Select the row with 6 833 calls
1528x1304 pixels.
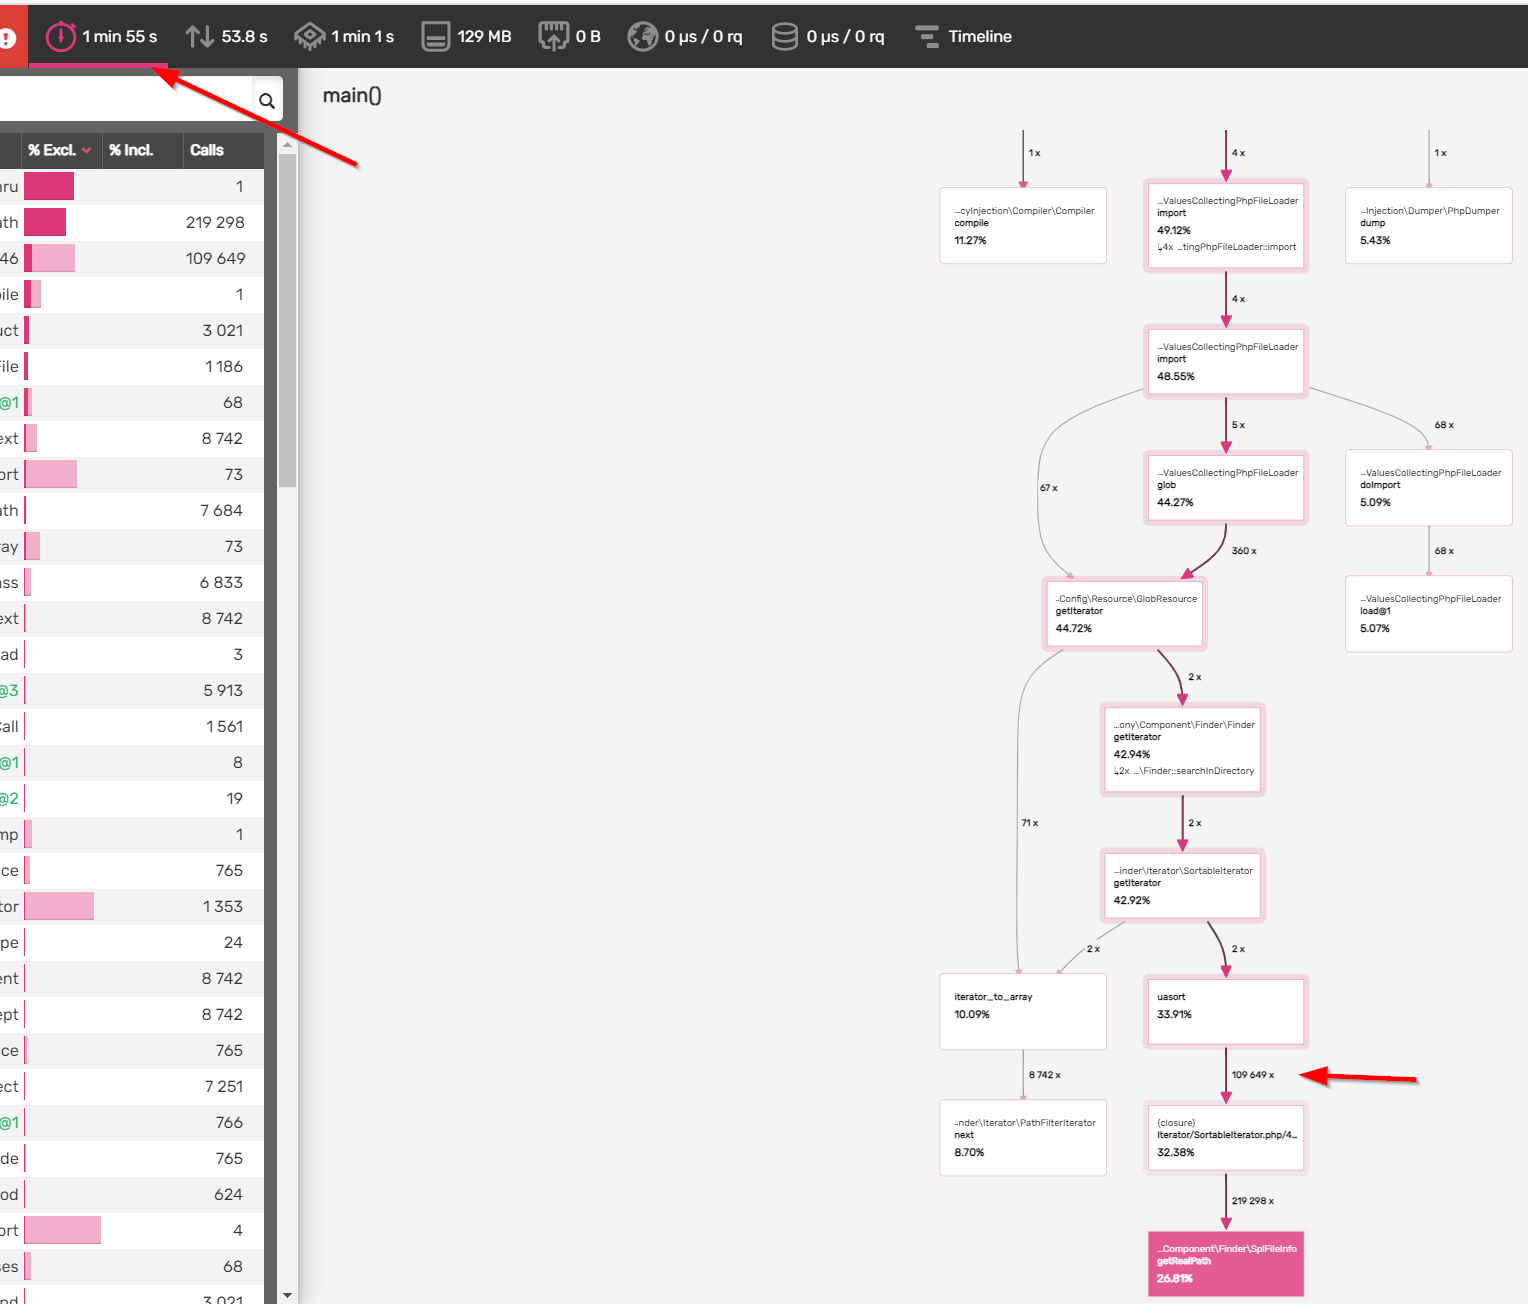pyautogui.click(x=132, y=582)
